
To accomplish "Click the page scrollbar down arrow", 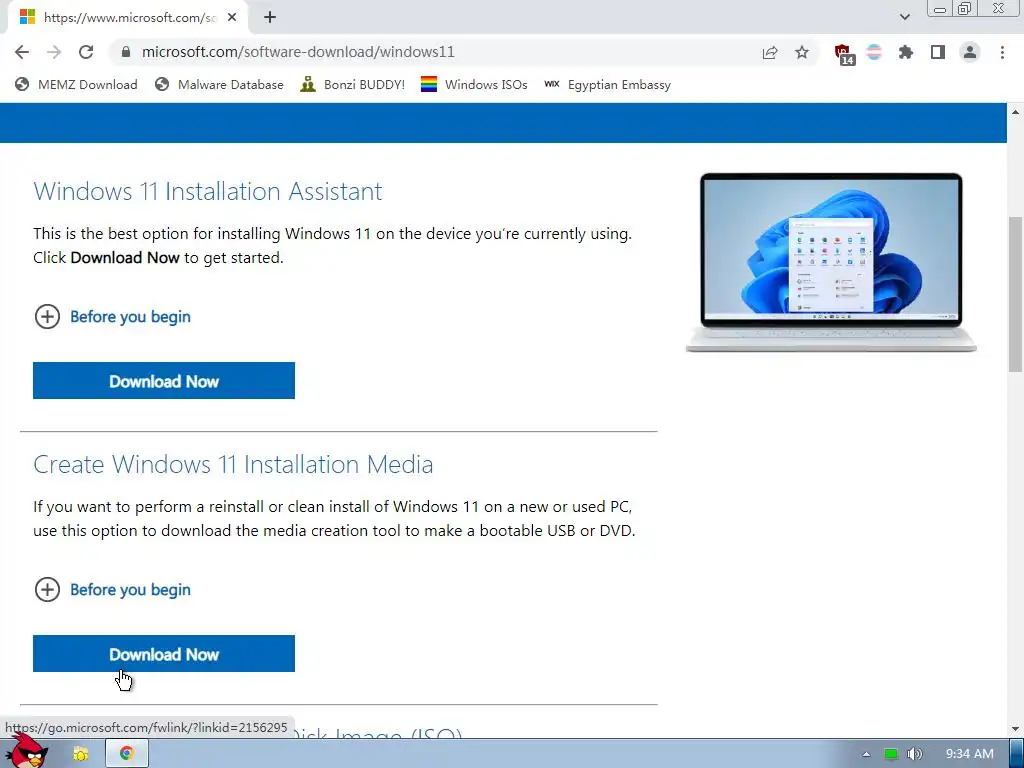I will pos(1016,729).
